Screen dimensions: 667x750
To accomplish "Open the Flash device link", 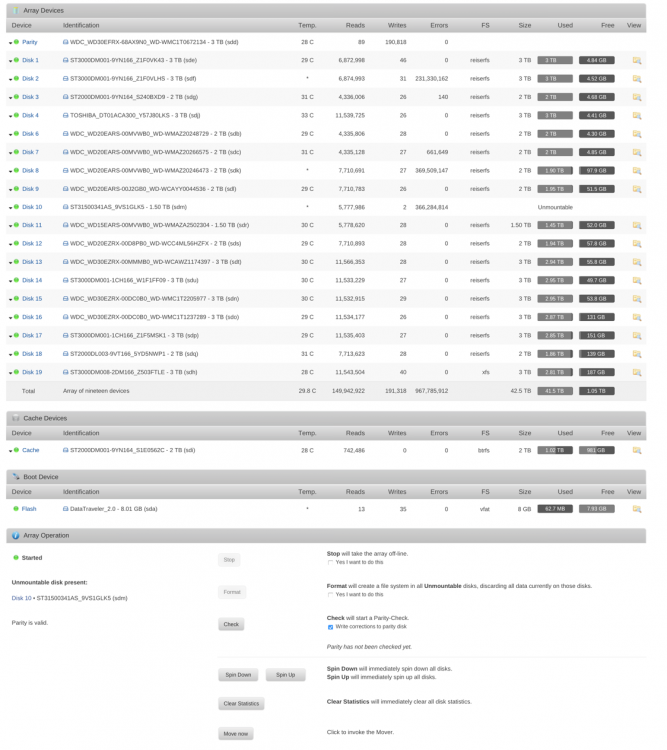I will [29, 509].
